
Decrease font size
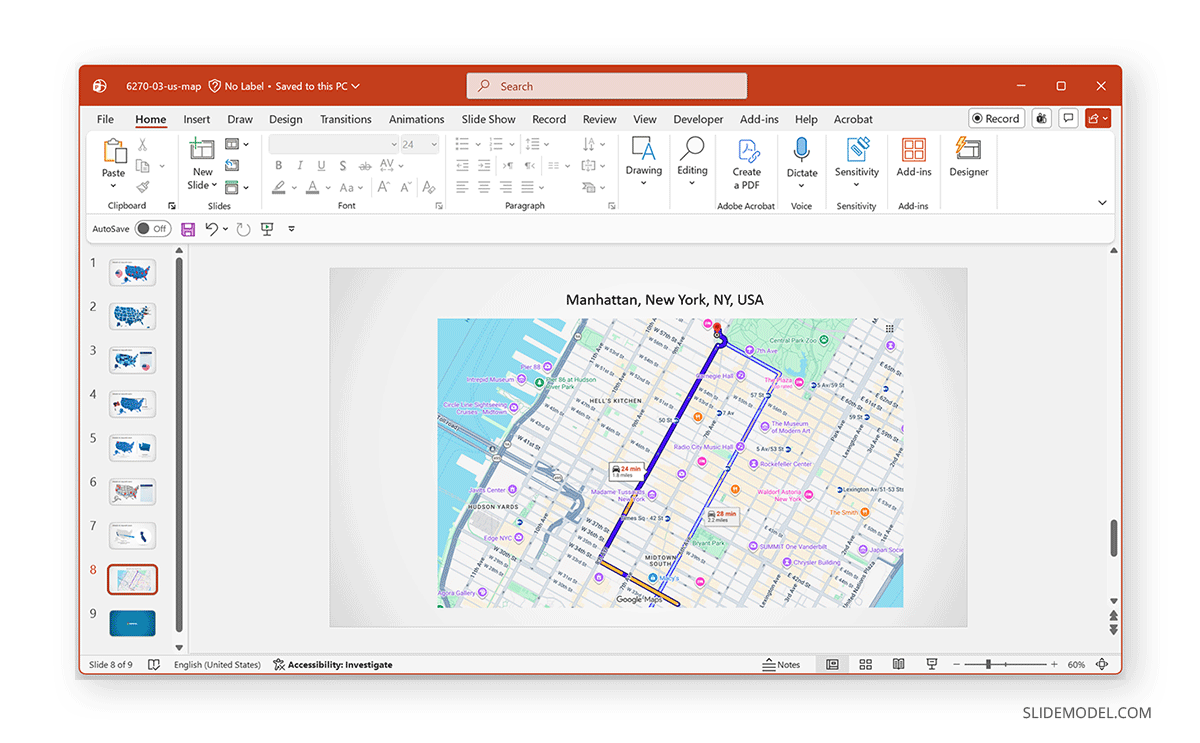pyautogui.click(x=405, y=187)
